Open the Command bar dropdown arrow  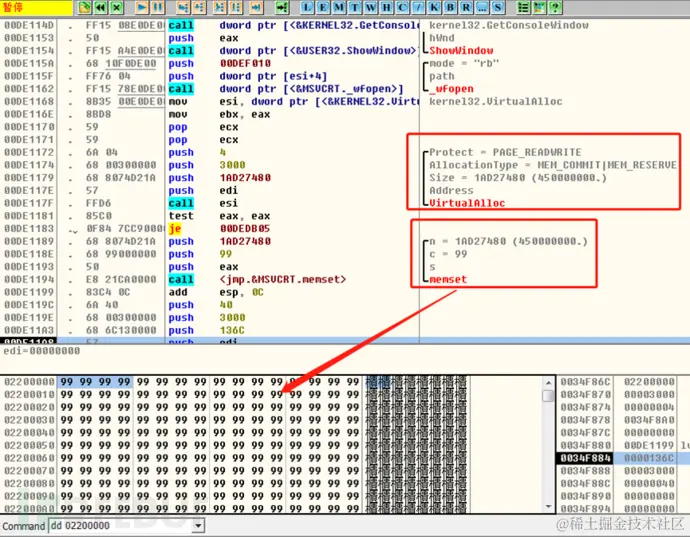(198, 526)
